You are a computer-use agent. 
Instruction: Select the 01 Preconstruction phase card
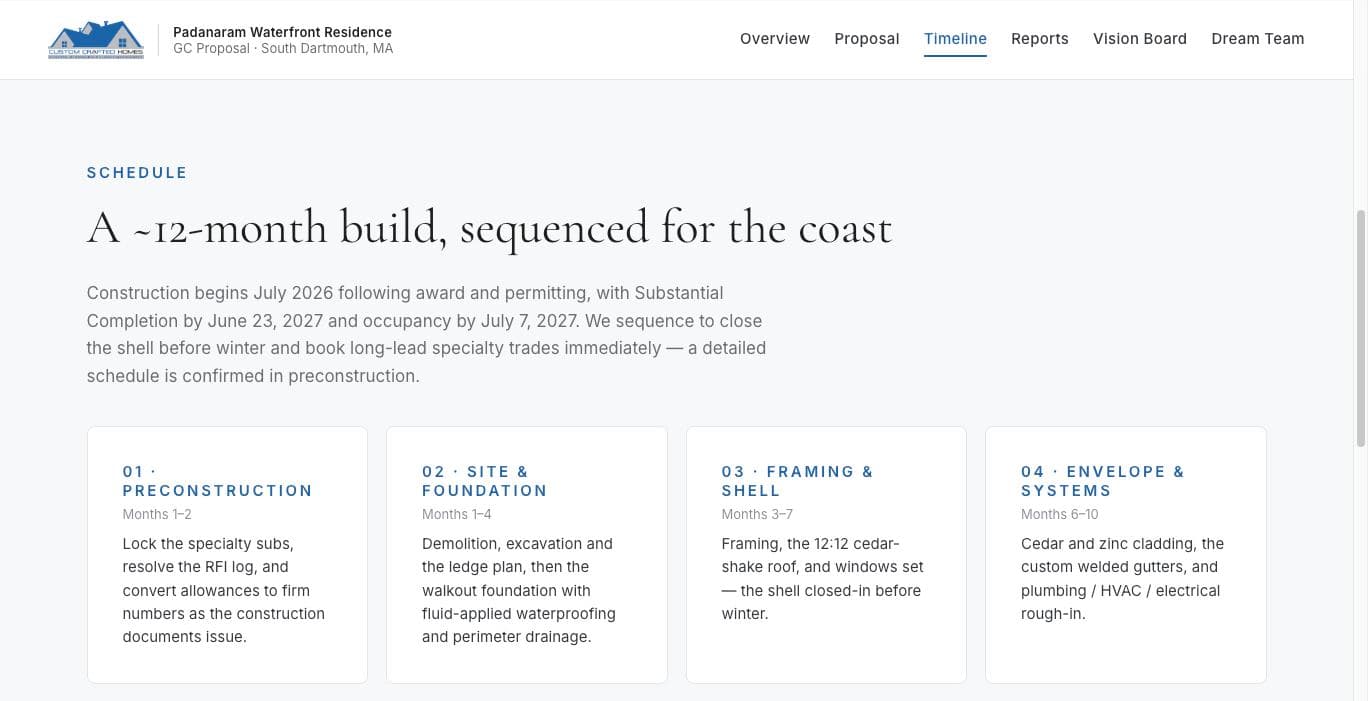click(227, 555)
